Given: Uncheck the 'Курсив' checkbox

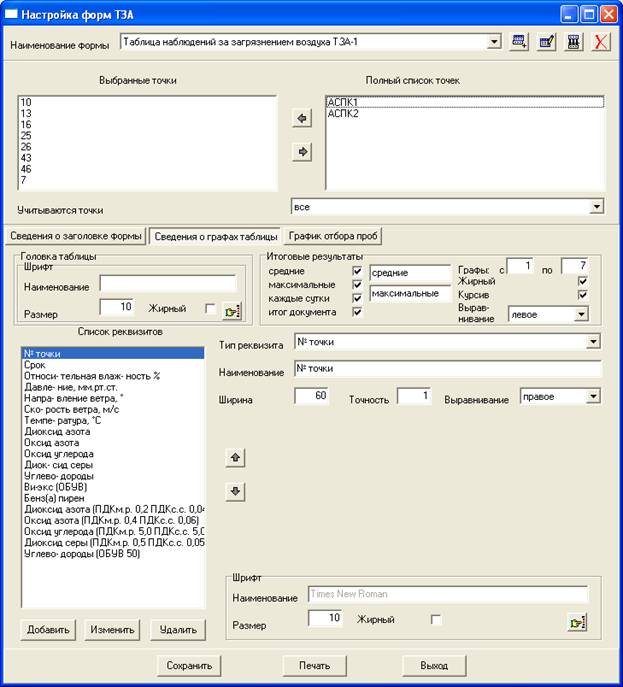Looking at the screenshot, I should [x=583, y=296].
